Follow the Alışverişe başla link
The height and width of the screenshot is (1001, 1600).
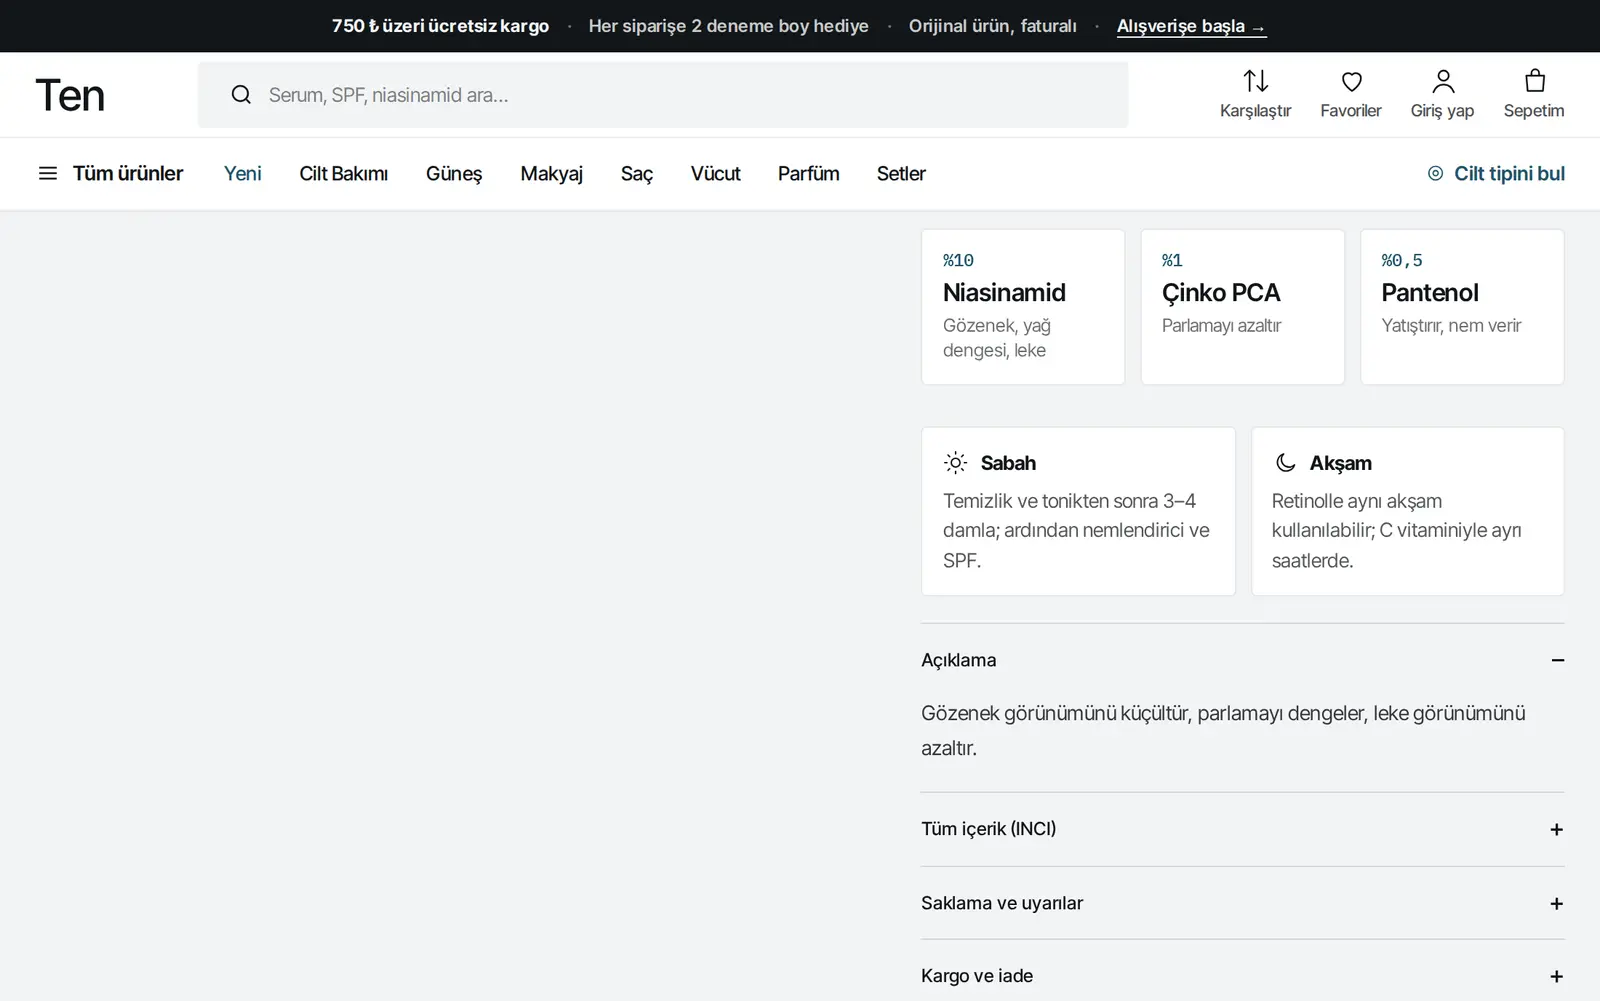(1191, 27)
